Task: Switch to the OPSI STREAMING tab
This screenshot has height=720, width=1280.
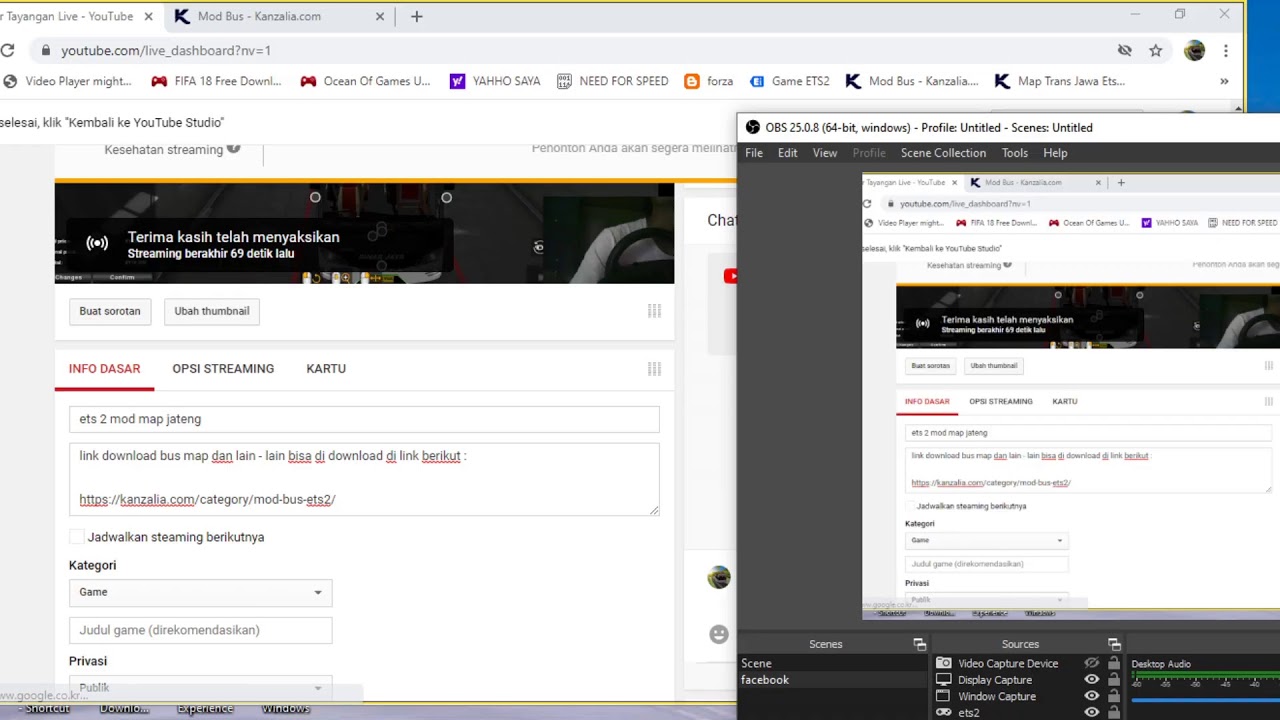Action: (x=223, y=369)
